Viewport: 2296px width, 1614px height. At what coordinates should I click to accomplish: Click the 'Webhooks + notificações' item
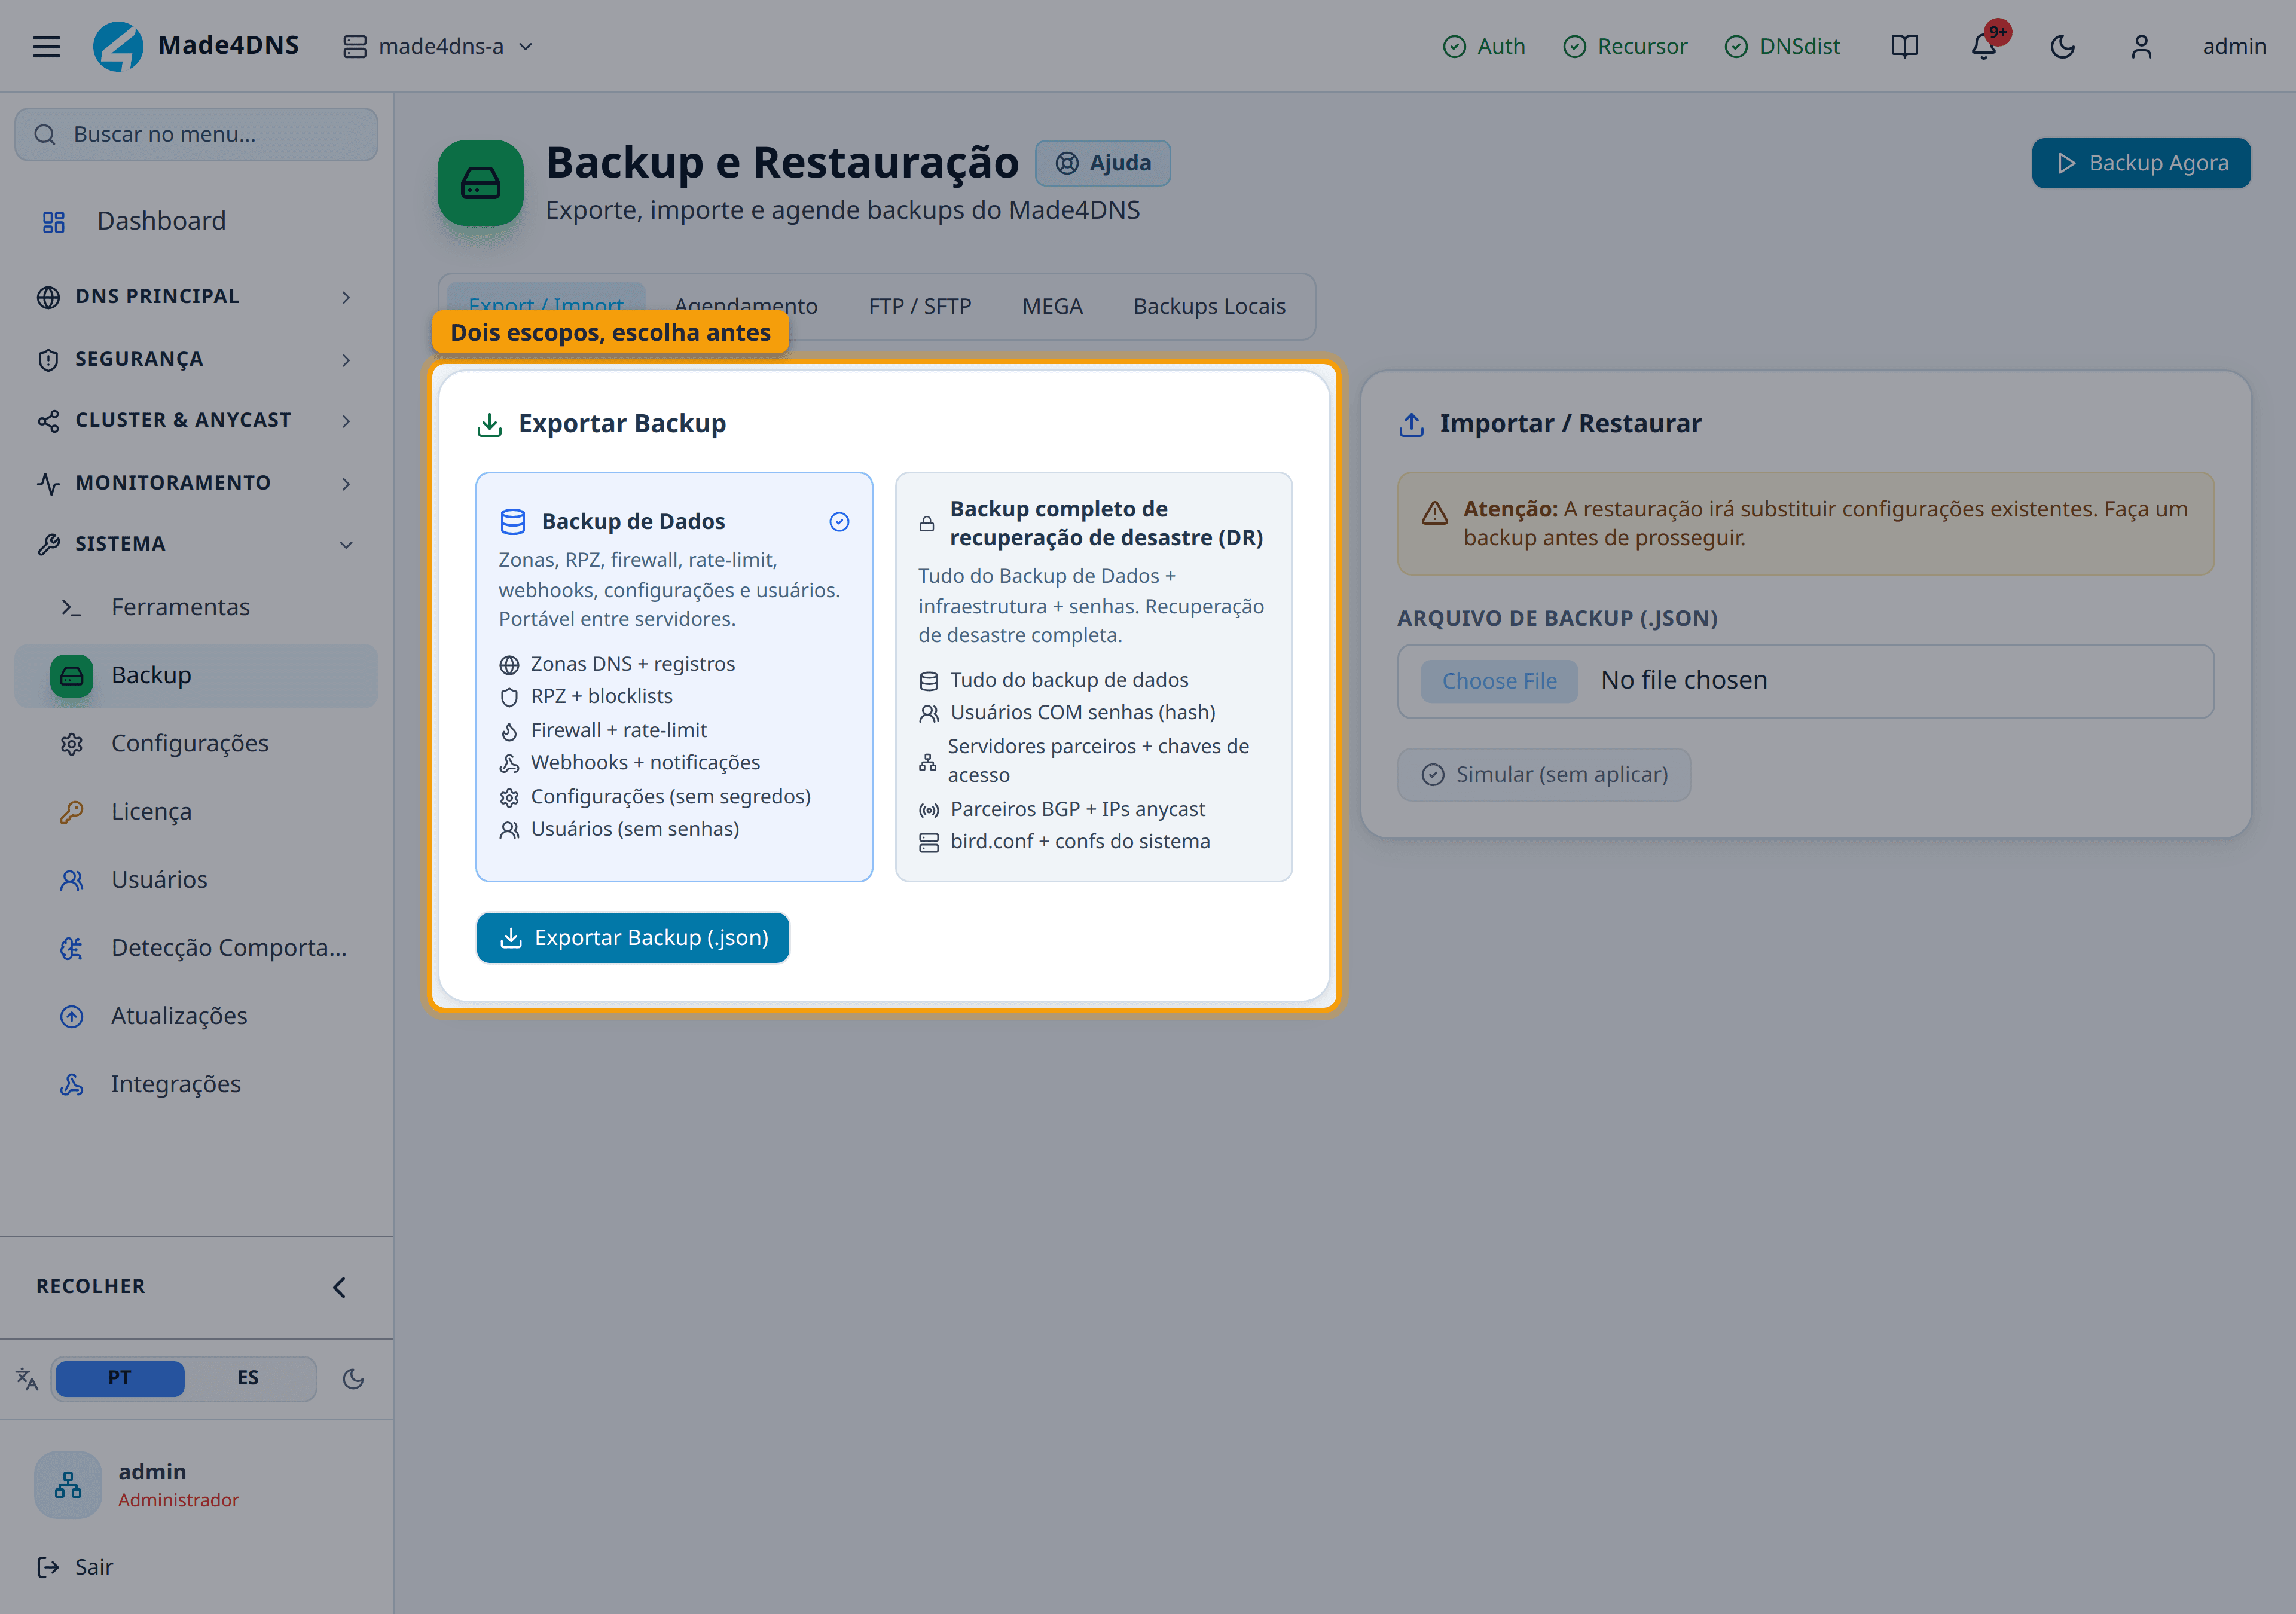point(630,763)
